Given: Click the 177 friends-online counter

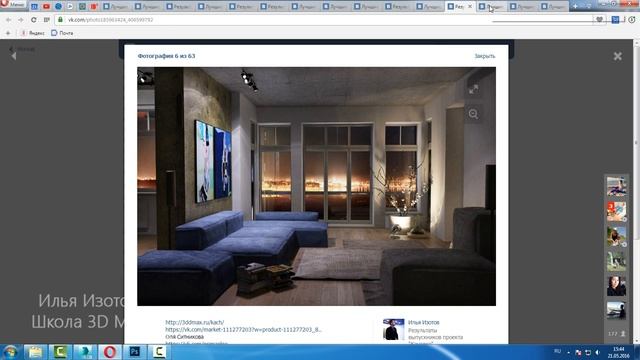Looking at the screenshot, I should tap(617, 334).
